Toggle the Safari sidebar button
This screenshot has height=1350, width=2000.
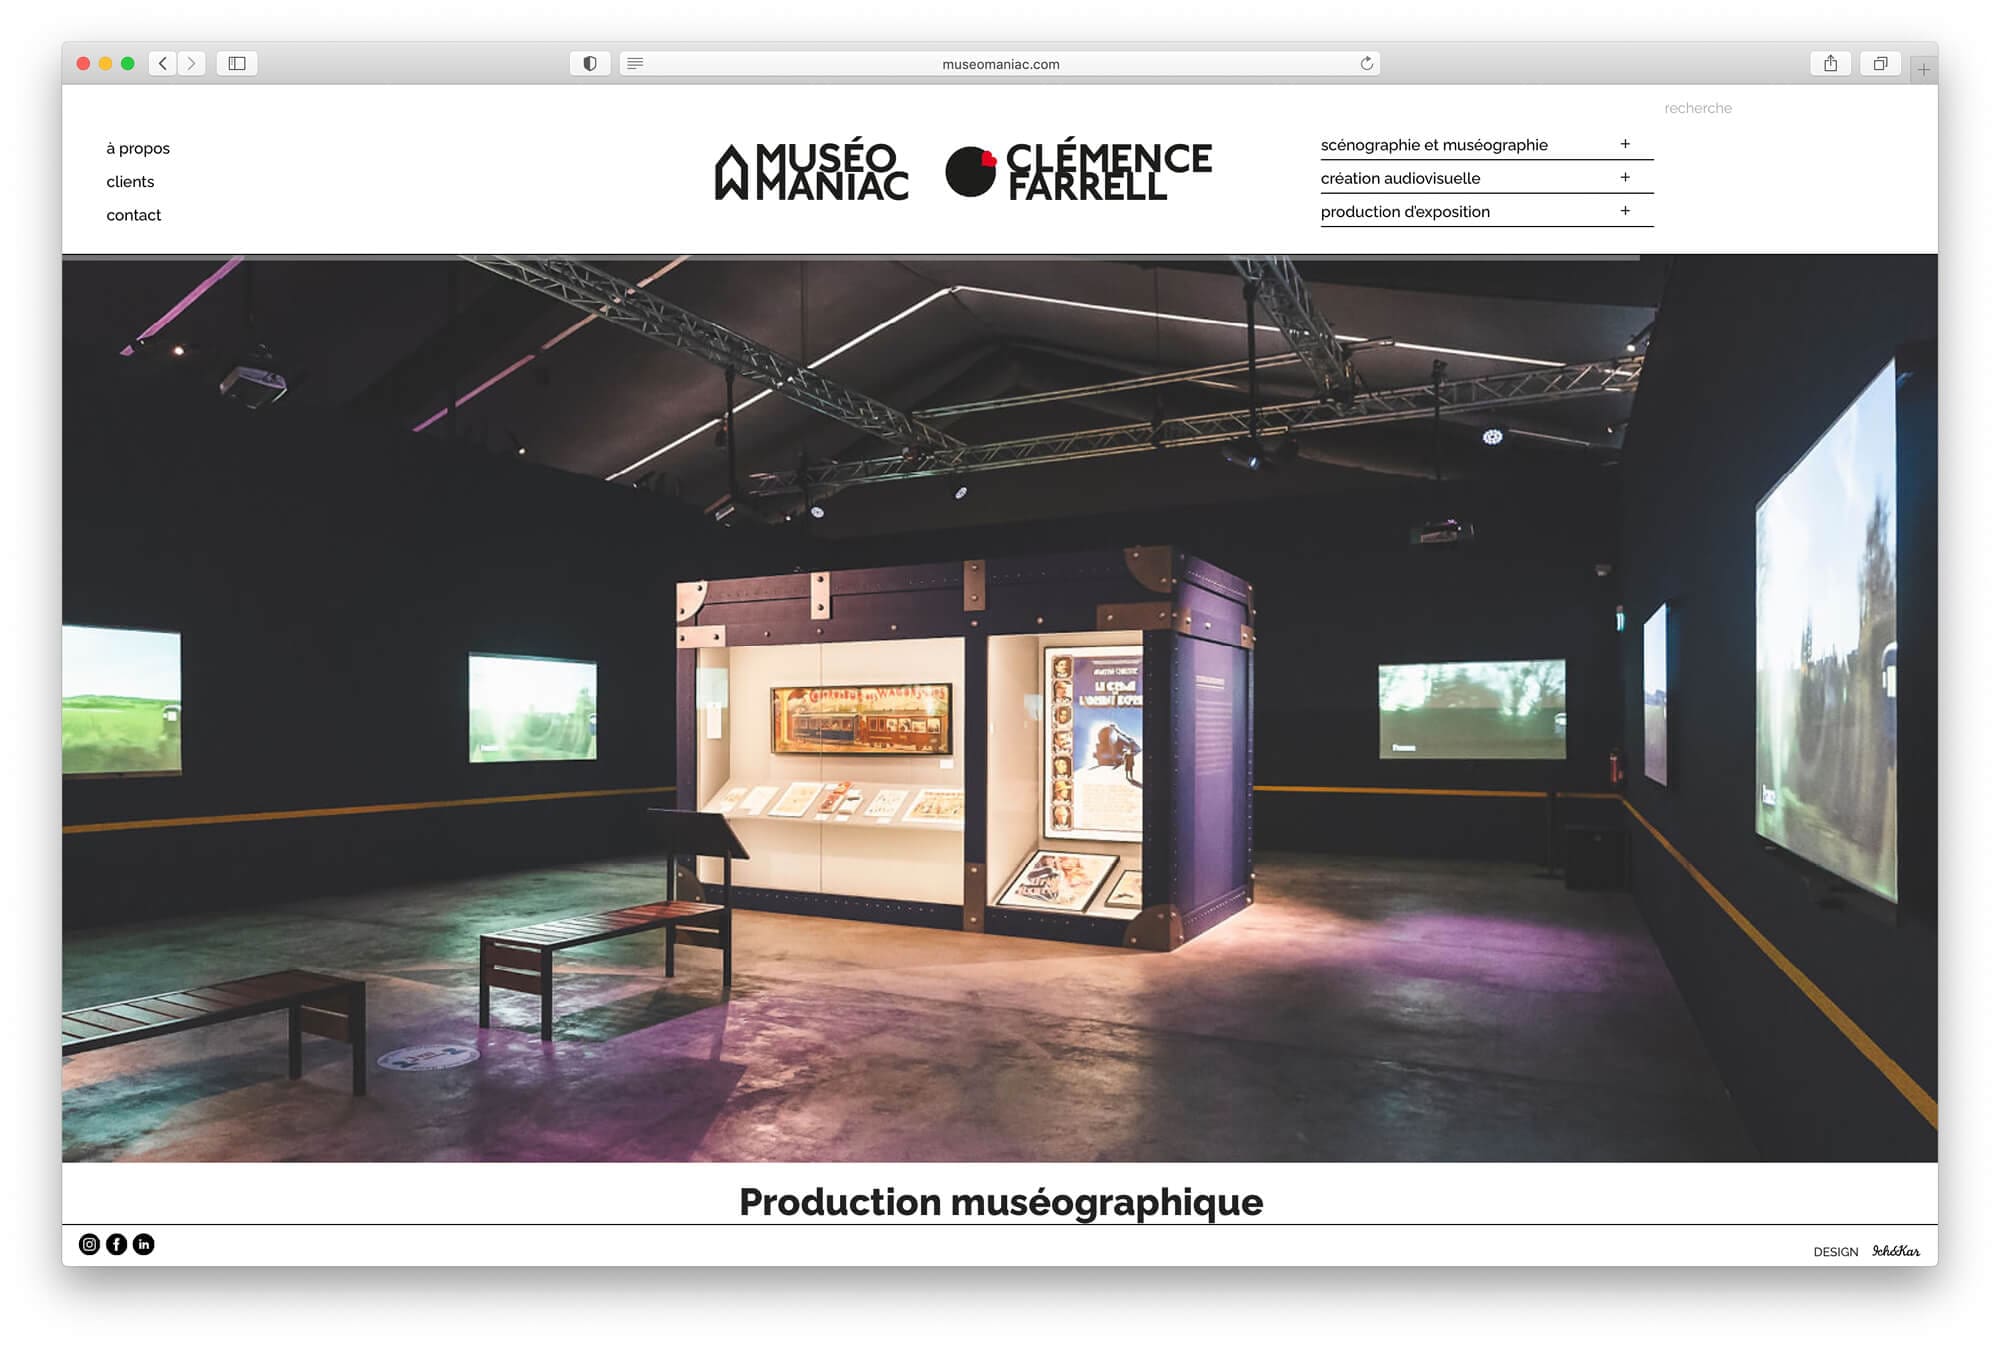(237, 63)
